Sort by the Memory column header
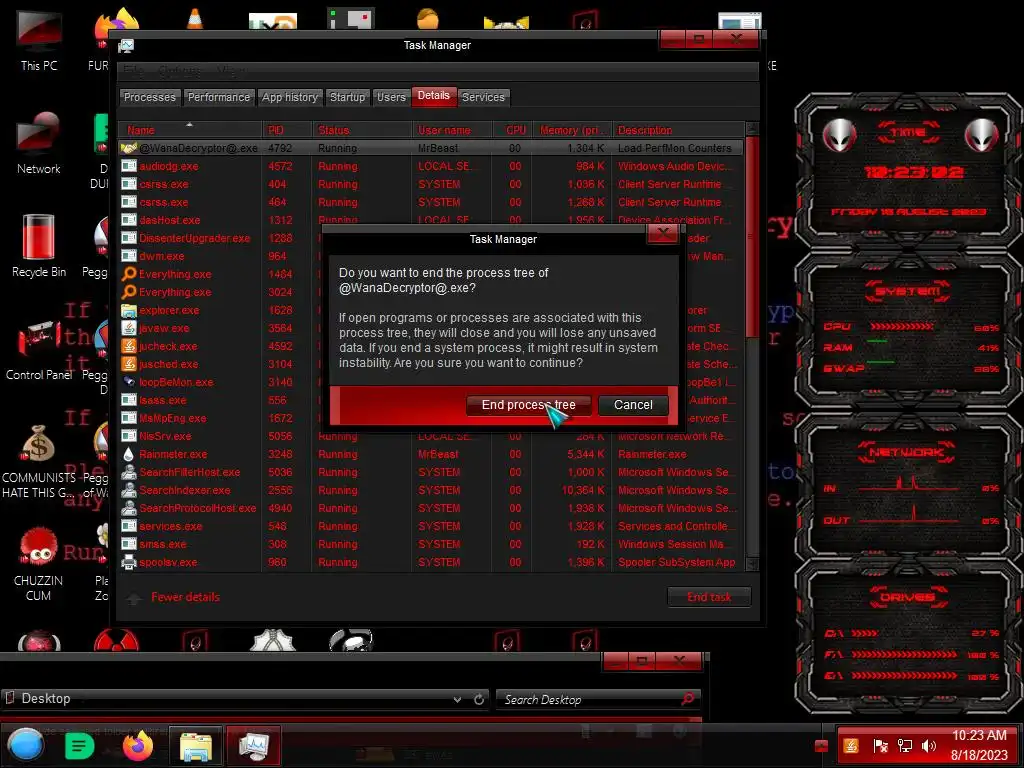This screenshot has width=1024, height=768. (573, 130)
